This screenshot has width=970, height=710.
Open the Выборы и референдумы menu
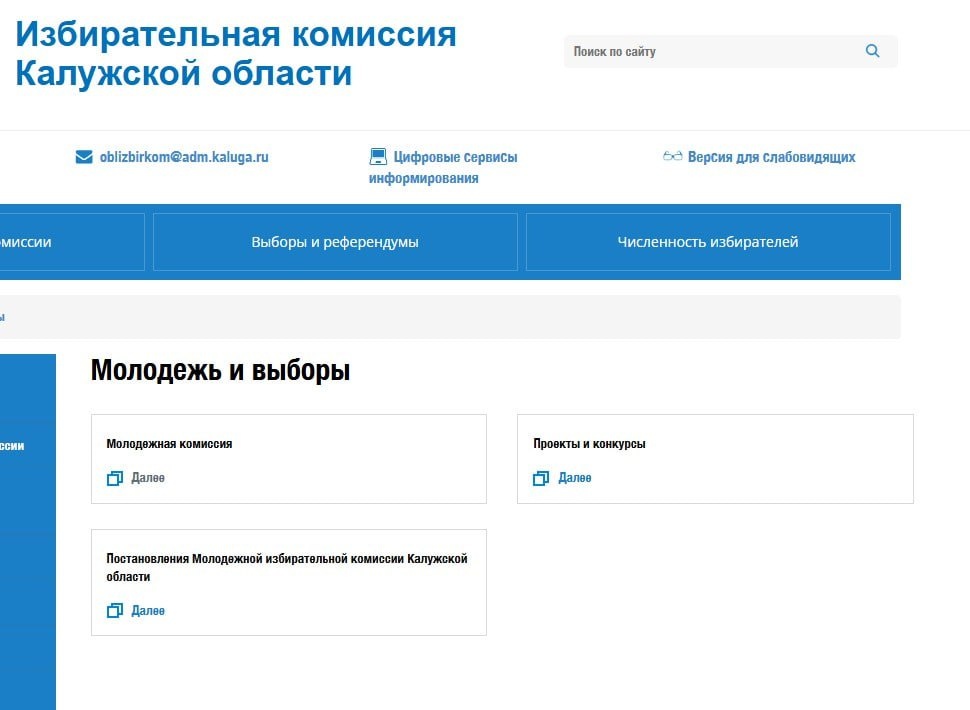tap(335, 242)
